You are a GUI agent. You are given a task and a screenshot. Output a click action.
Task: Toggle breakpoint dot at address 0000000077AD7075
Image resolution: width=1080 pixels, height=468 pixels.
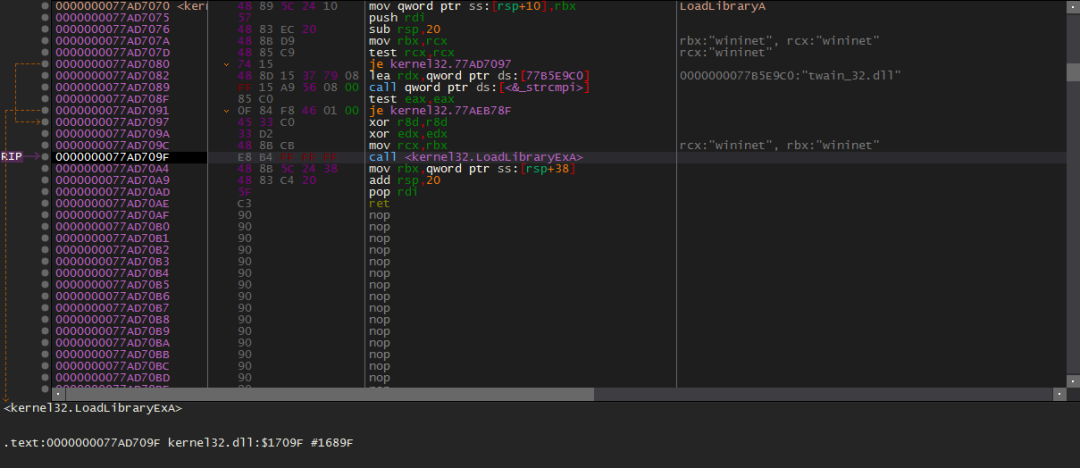click(45, 17)
